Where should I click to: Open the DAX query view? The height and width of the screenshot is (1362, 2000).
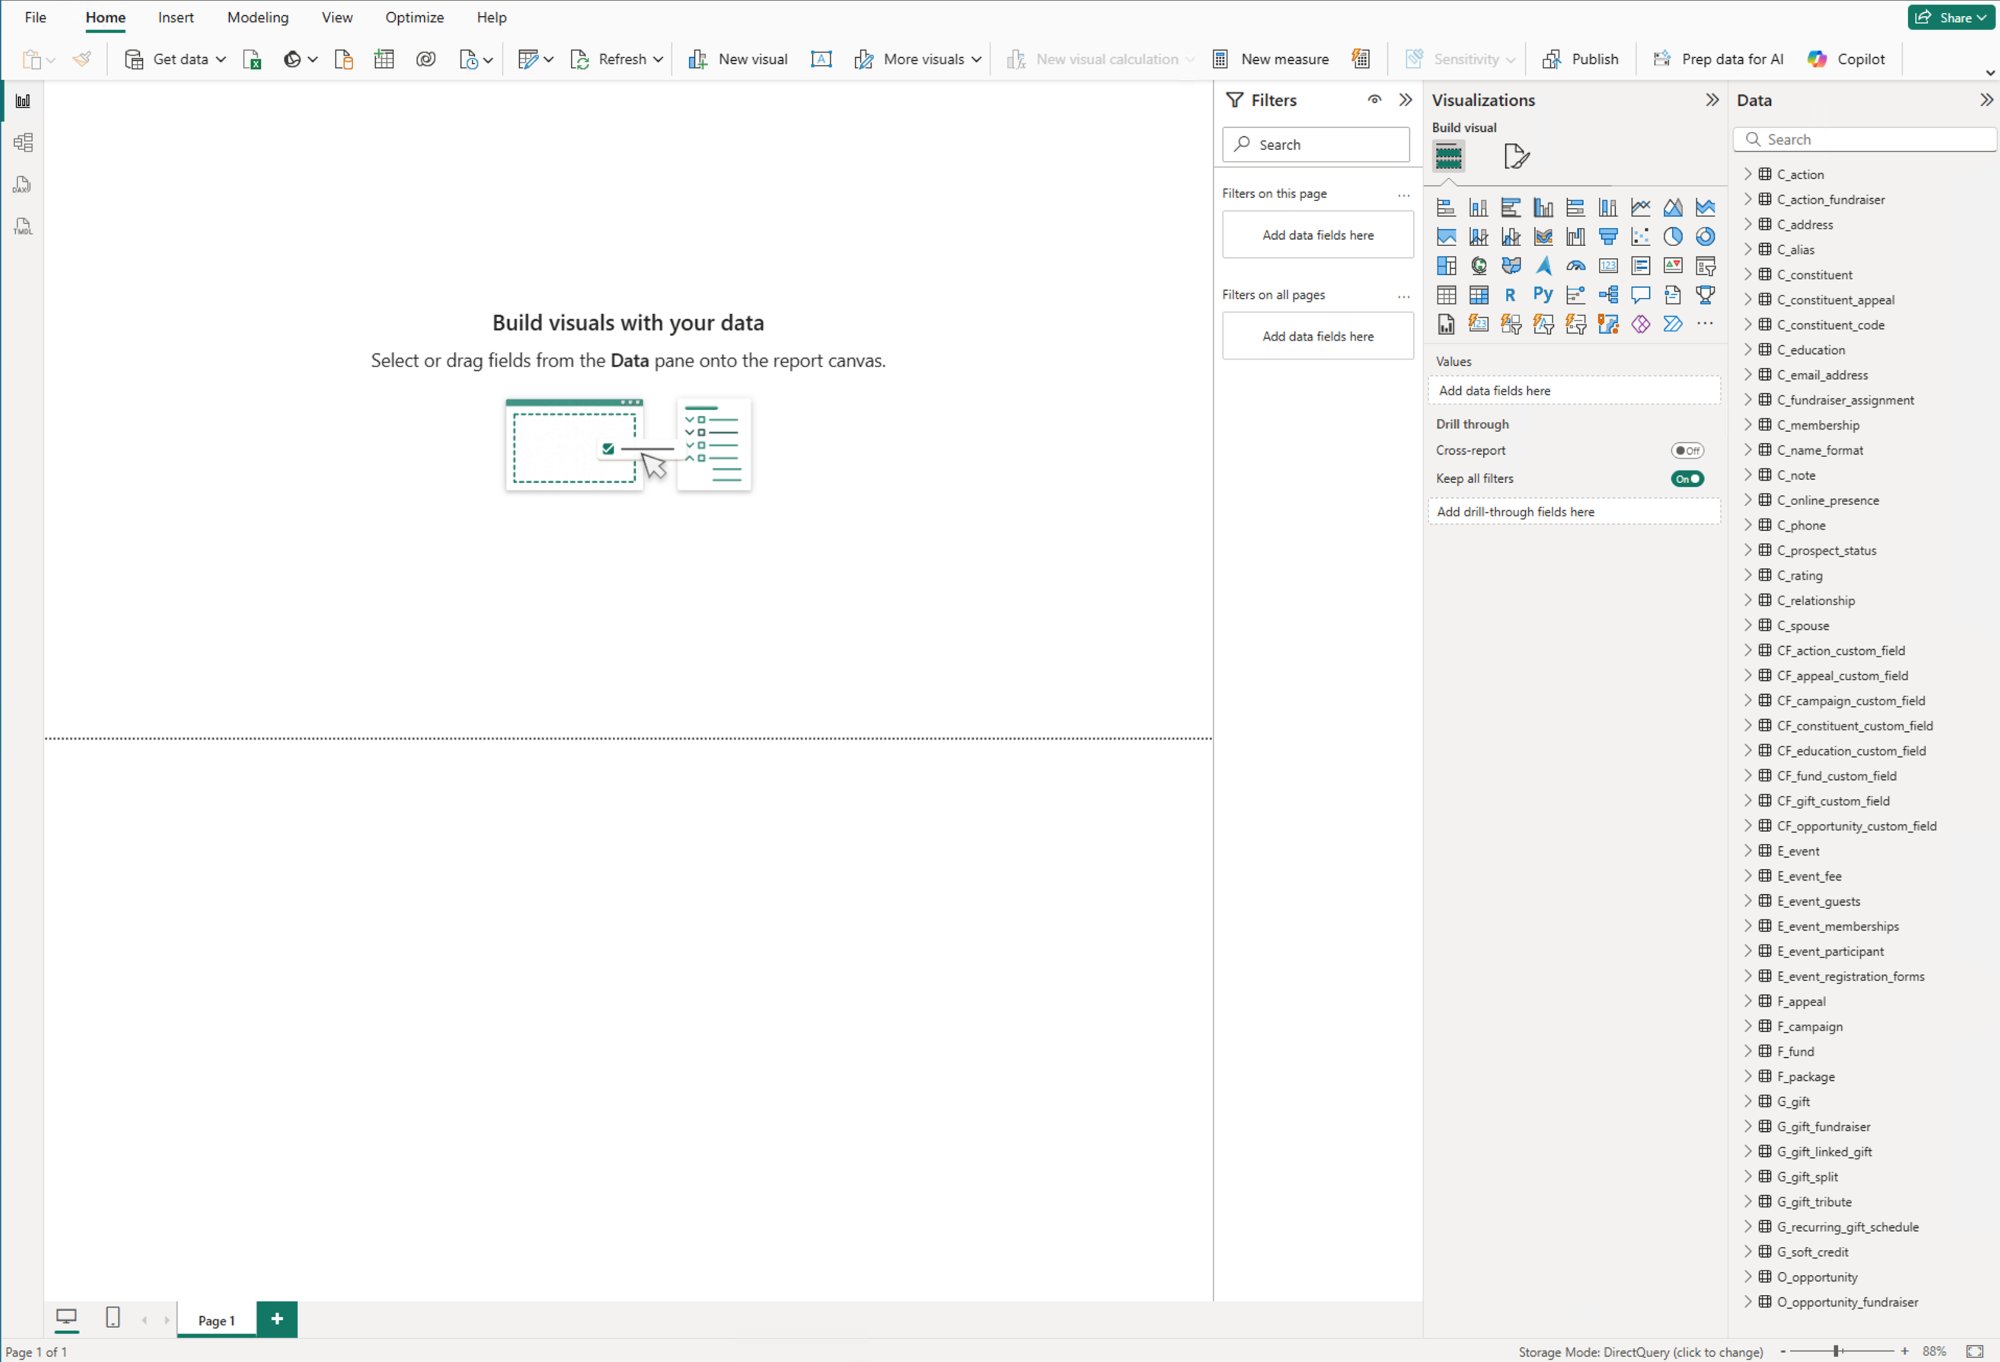[x=22, y=184]
